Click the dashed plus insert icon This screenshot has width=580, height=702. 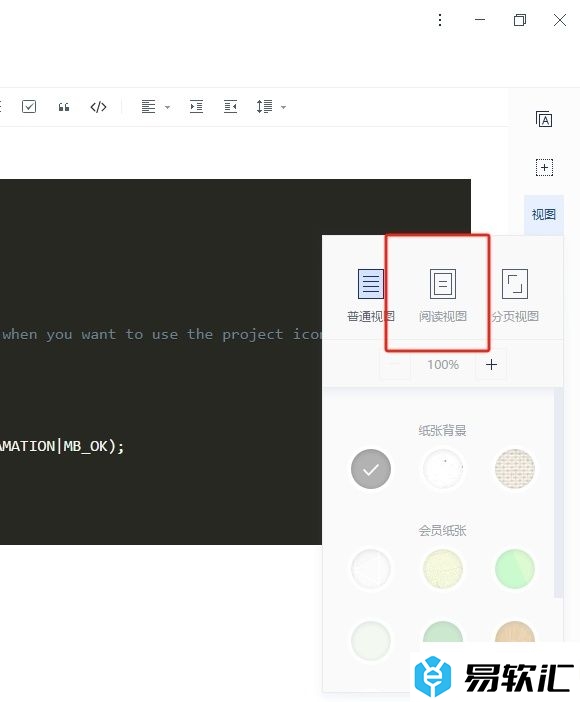tap(544, 167)
